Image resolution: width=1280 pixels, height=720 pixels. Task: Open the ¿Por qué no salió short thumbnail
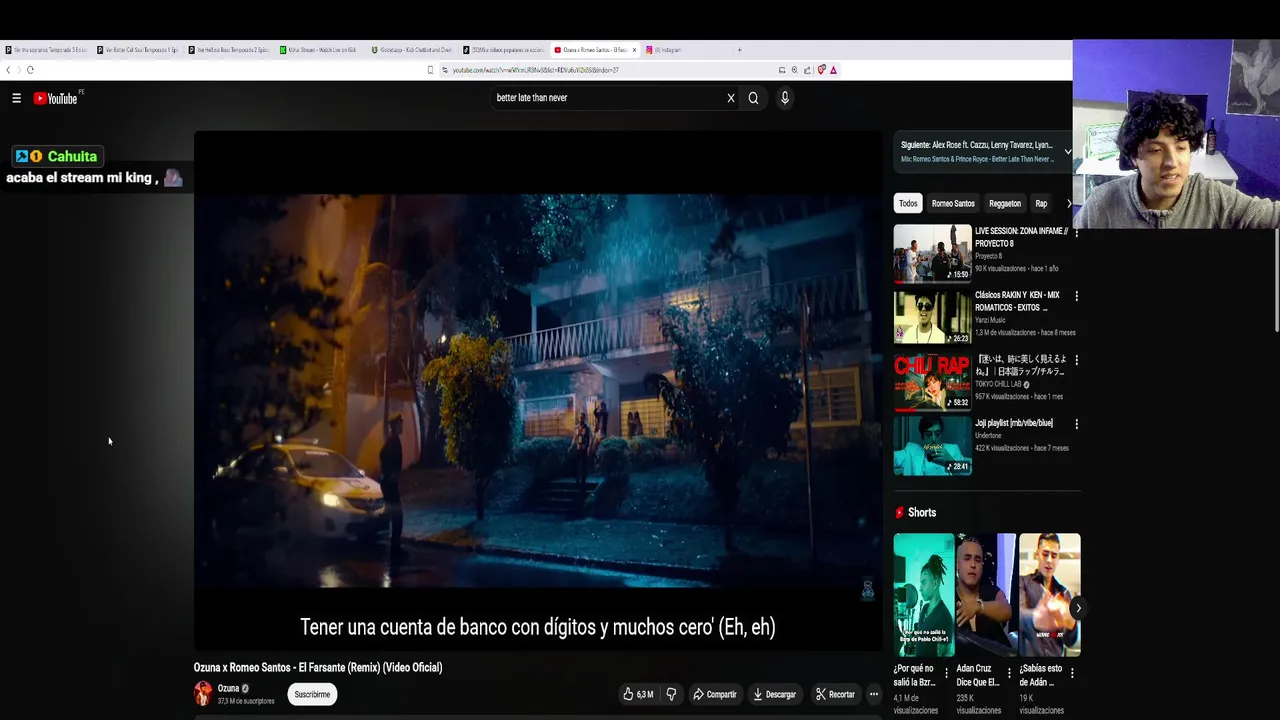(x=924, y=594)
